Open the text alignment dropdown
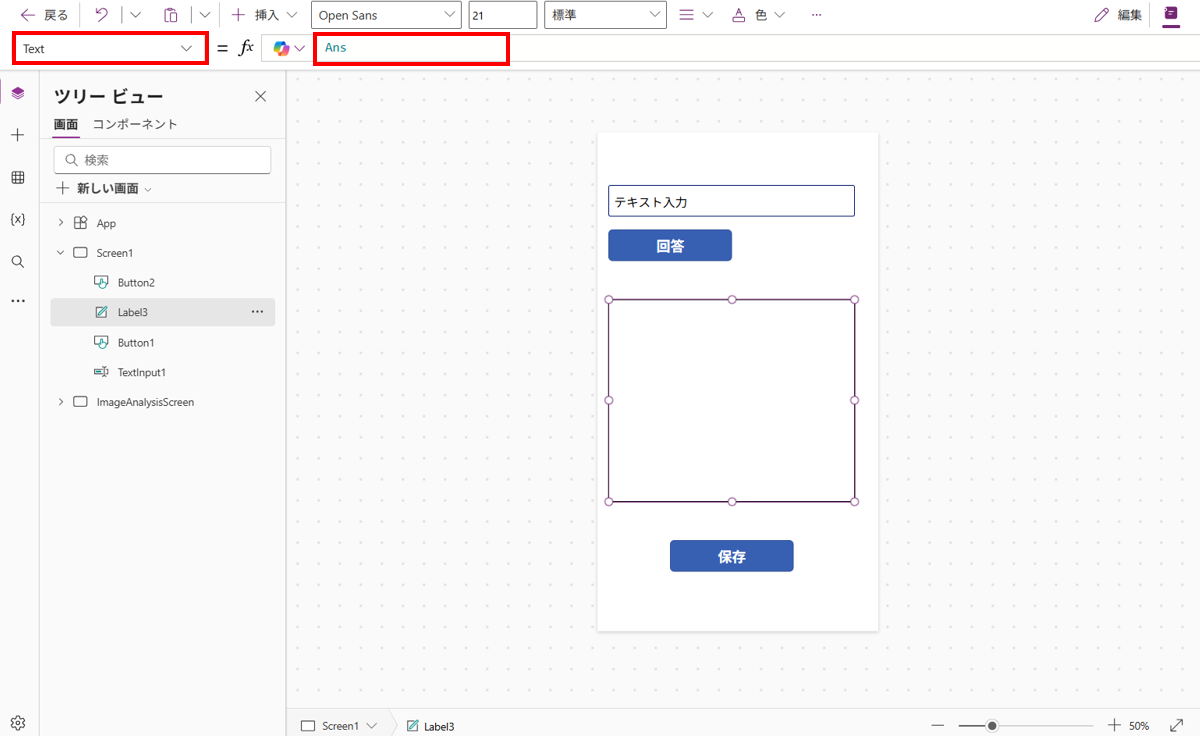The width and height of the screenshot is (1200, 736). [695, 15]
